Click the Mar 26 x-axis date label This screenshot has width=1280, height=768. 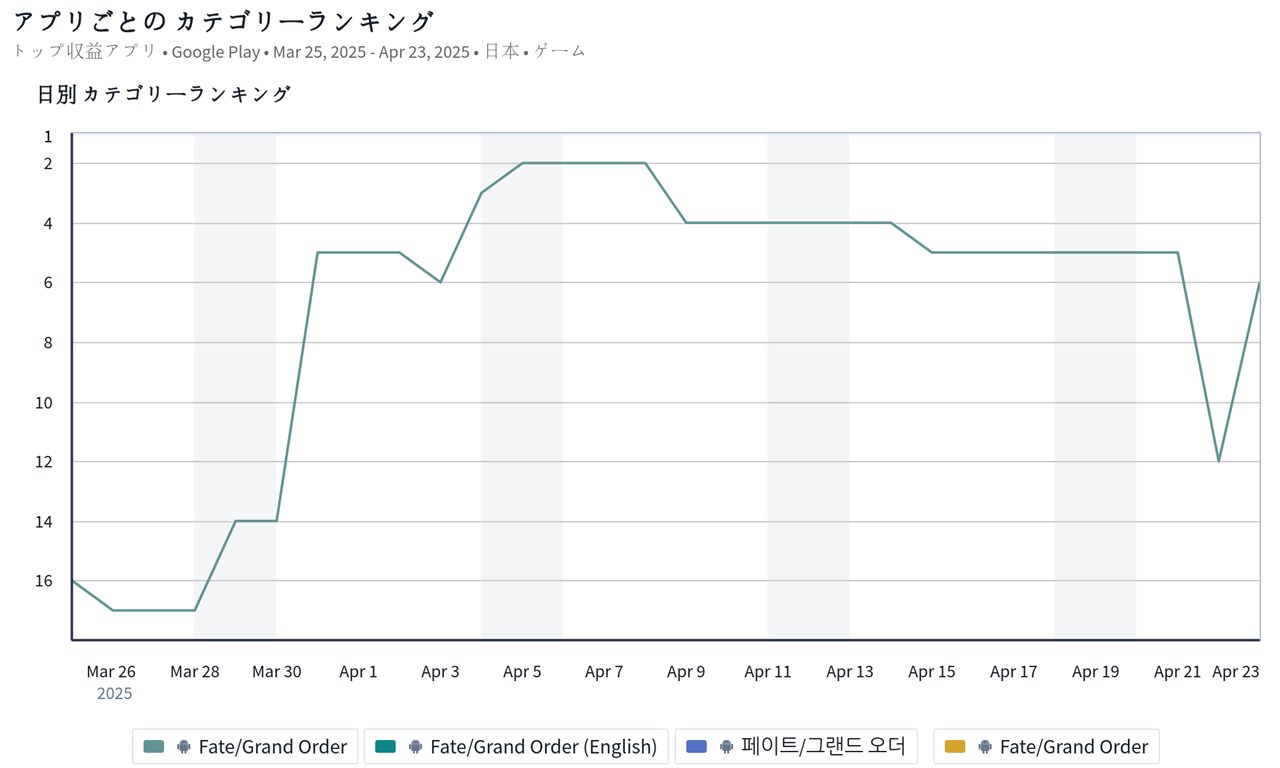pos(111,672)
